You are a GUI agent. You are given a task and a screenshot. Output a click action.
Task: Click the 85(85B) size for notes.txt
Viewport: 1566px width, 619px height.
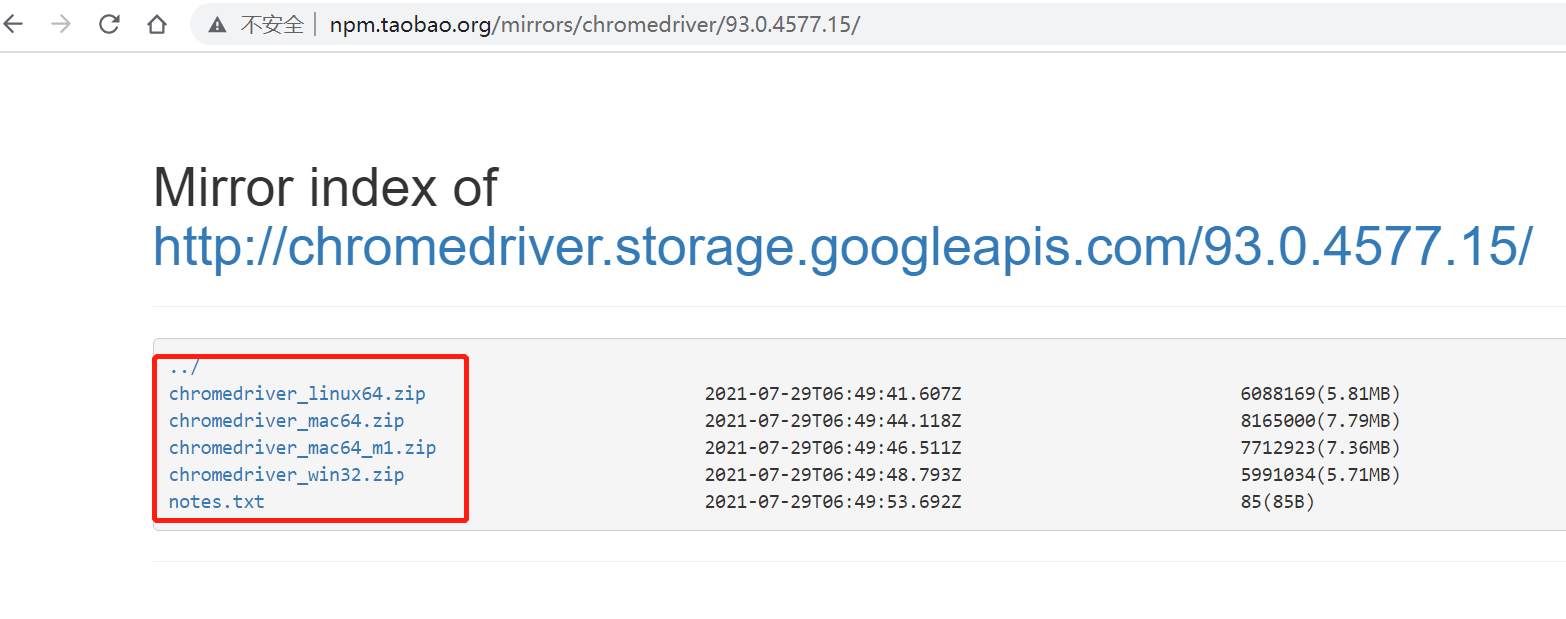point(1277,502)
